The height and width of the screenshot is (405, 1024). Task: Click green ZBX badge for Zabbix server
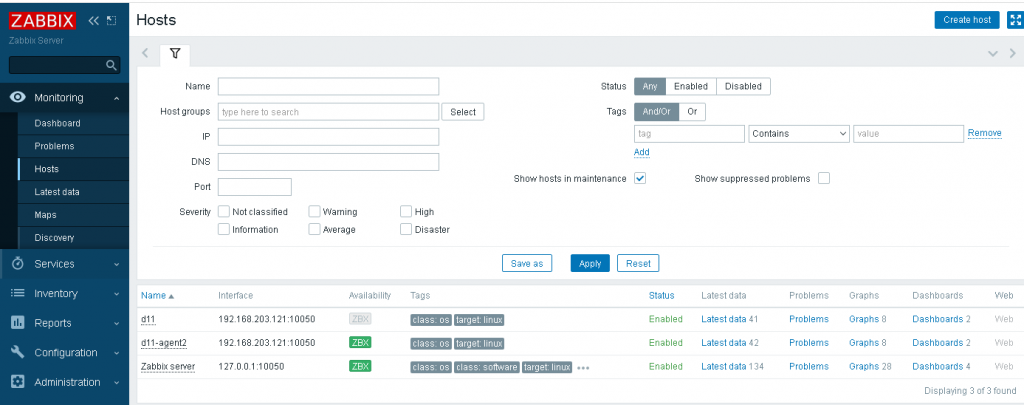360,366
